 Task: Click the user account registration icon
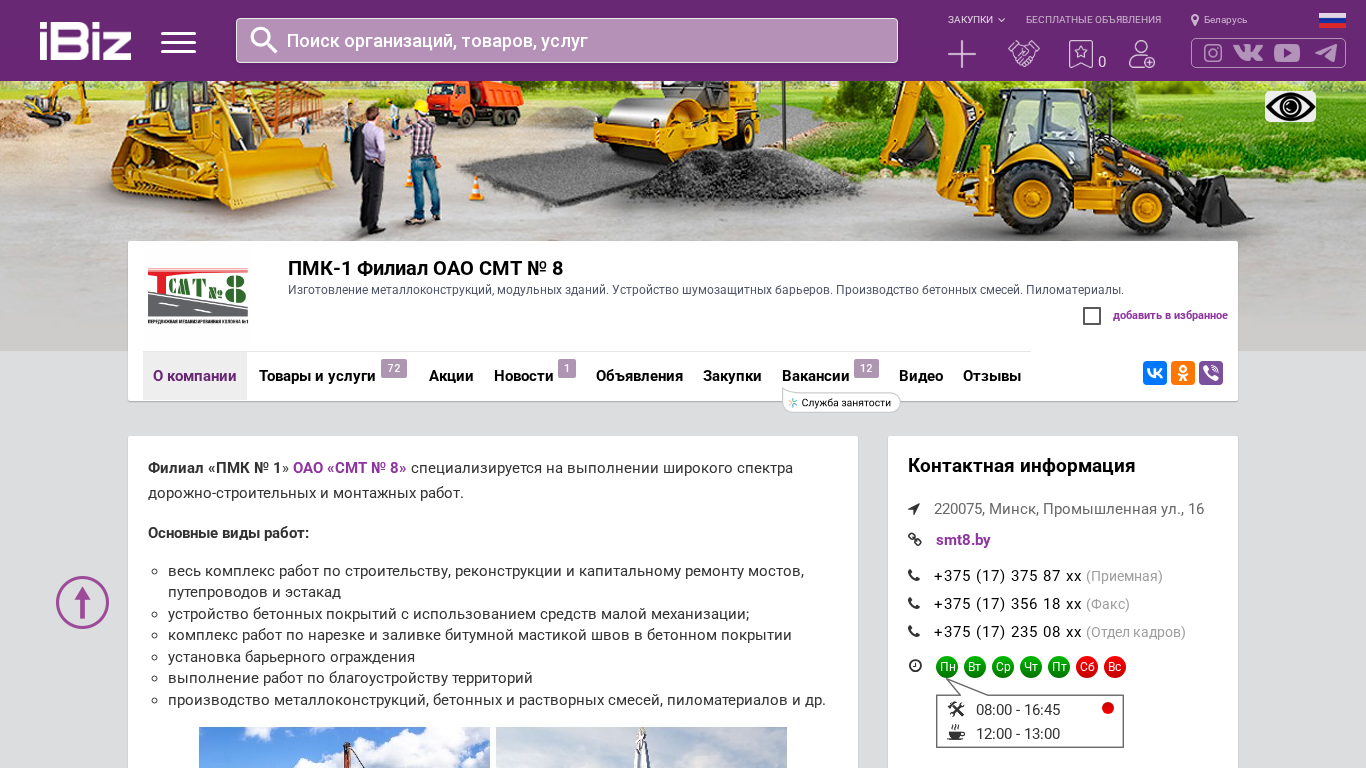(1141, 54)
